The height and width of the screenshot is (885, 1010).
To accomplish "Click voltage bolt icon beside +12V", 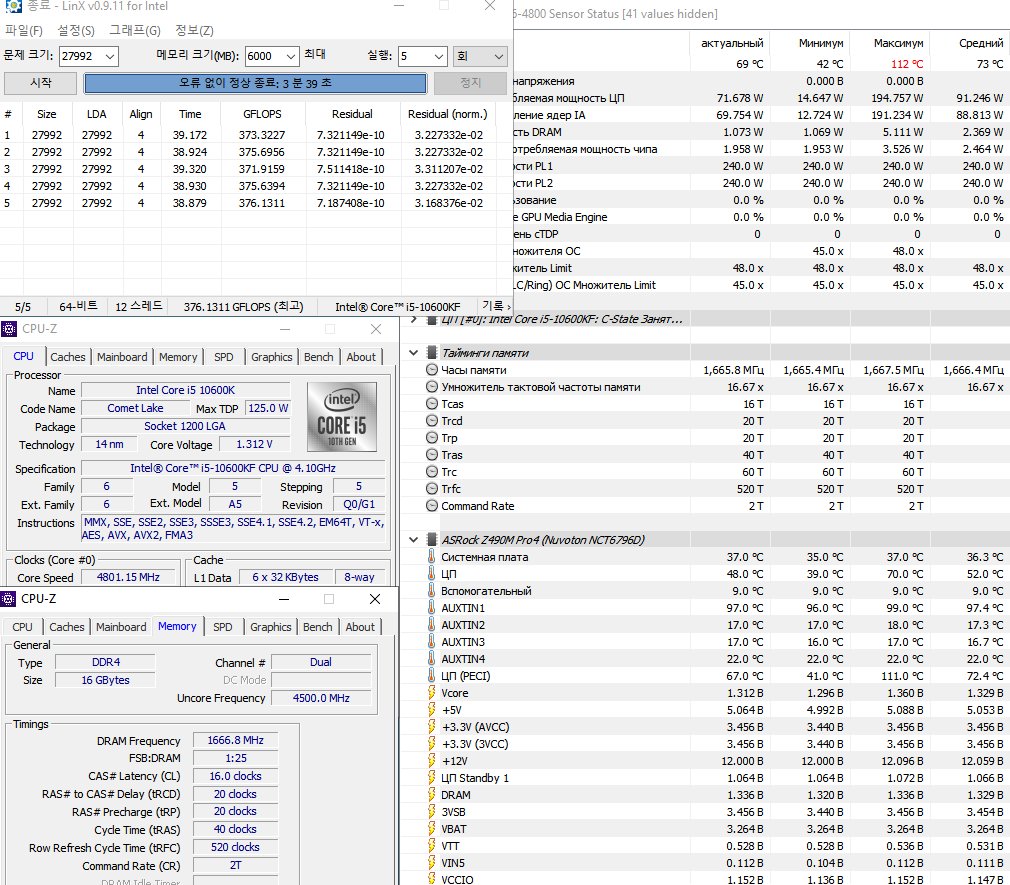I will (432, 761).
